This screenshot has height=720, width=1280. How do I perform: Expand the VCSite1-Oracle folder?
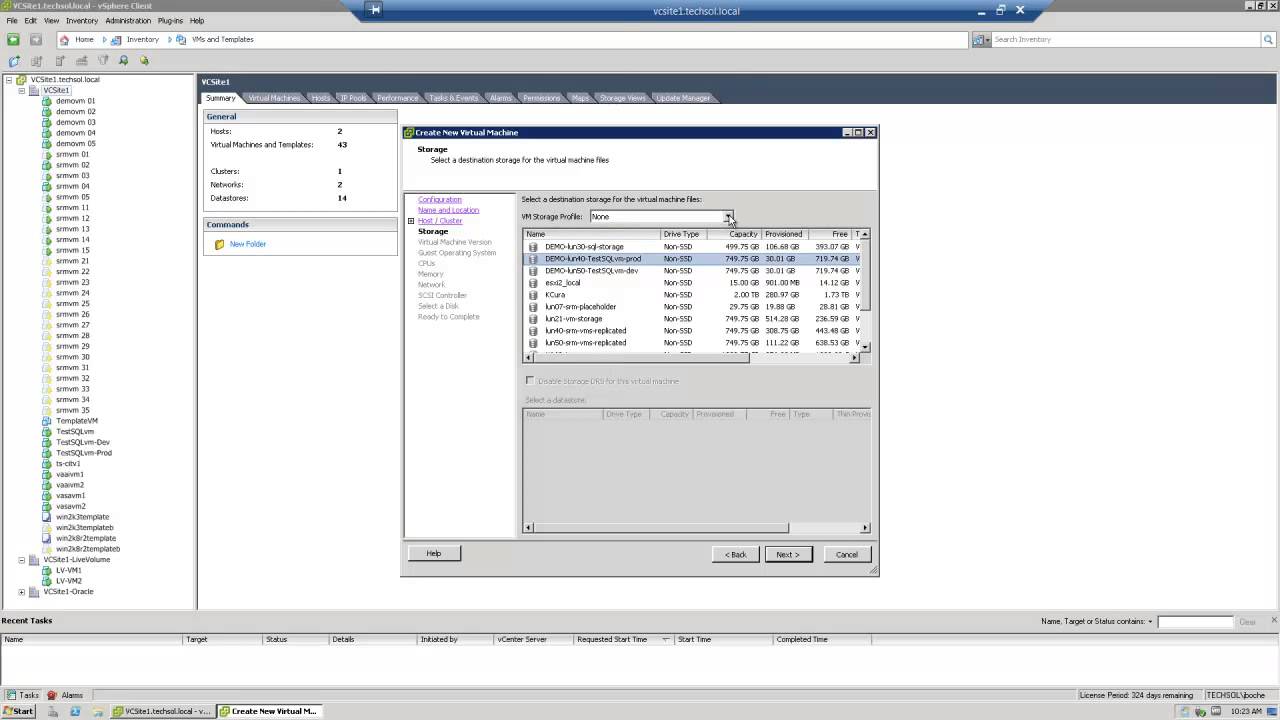click(x=22, y=592)
